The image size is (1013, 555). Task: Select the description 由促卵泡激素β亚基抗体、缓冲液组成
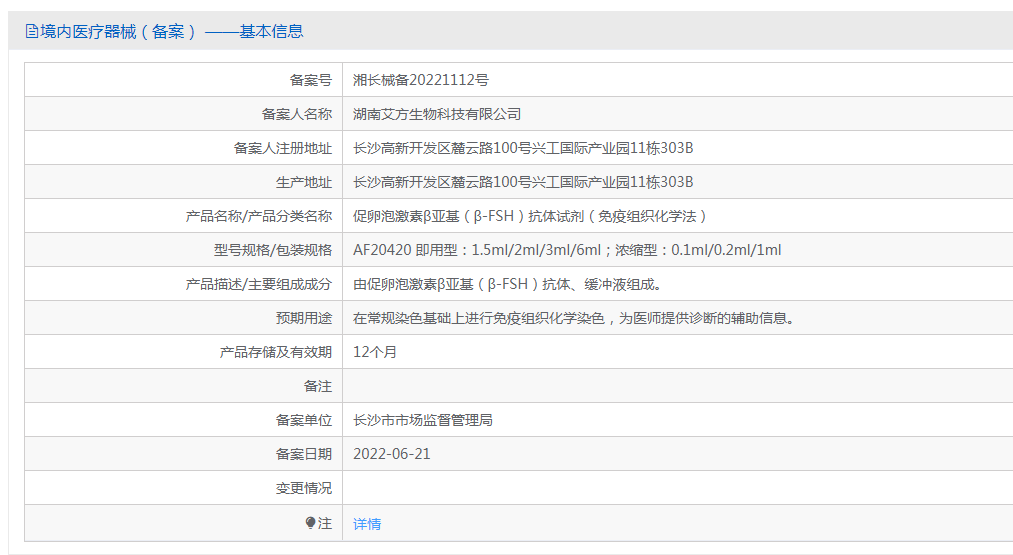(x=508, y=284)
